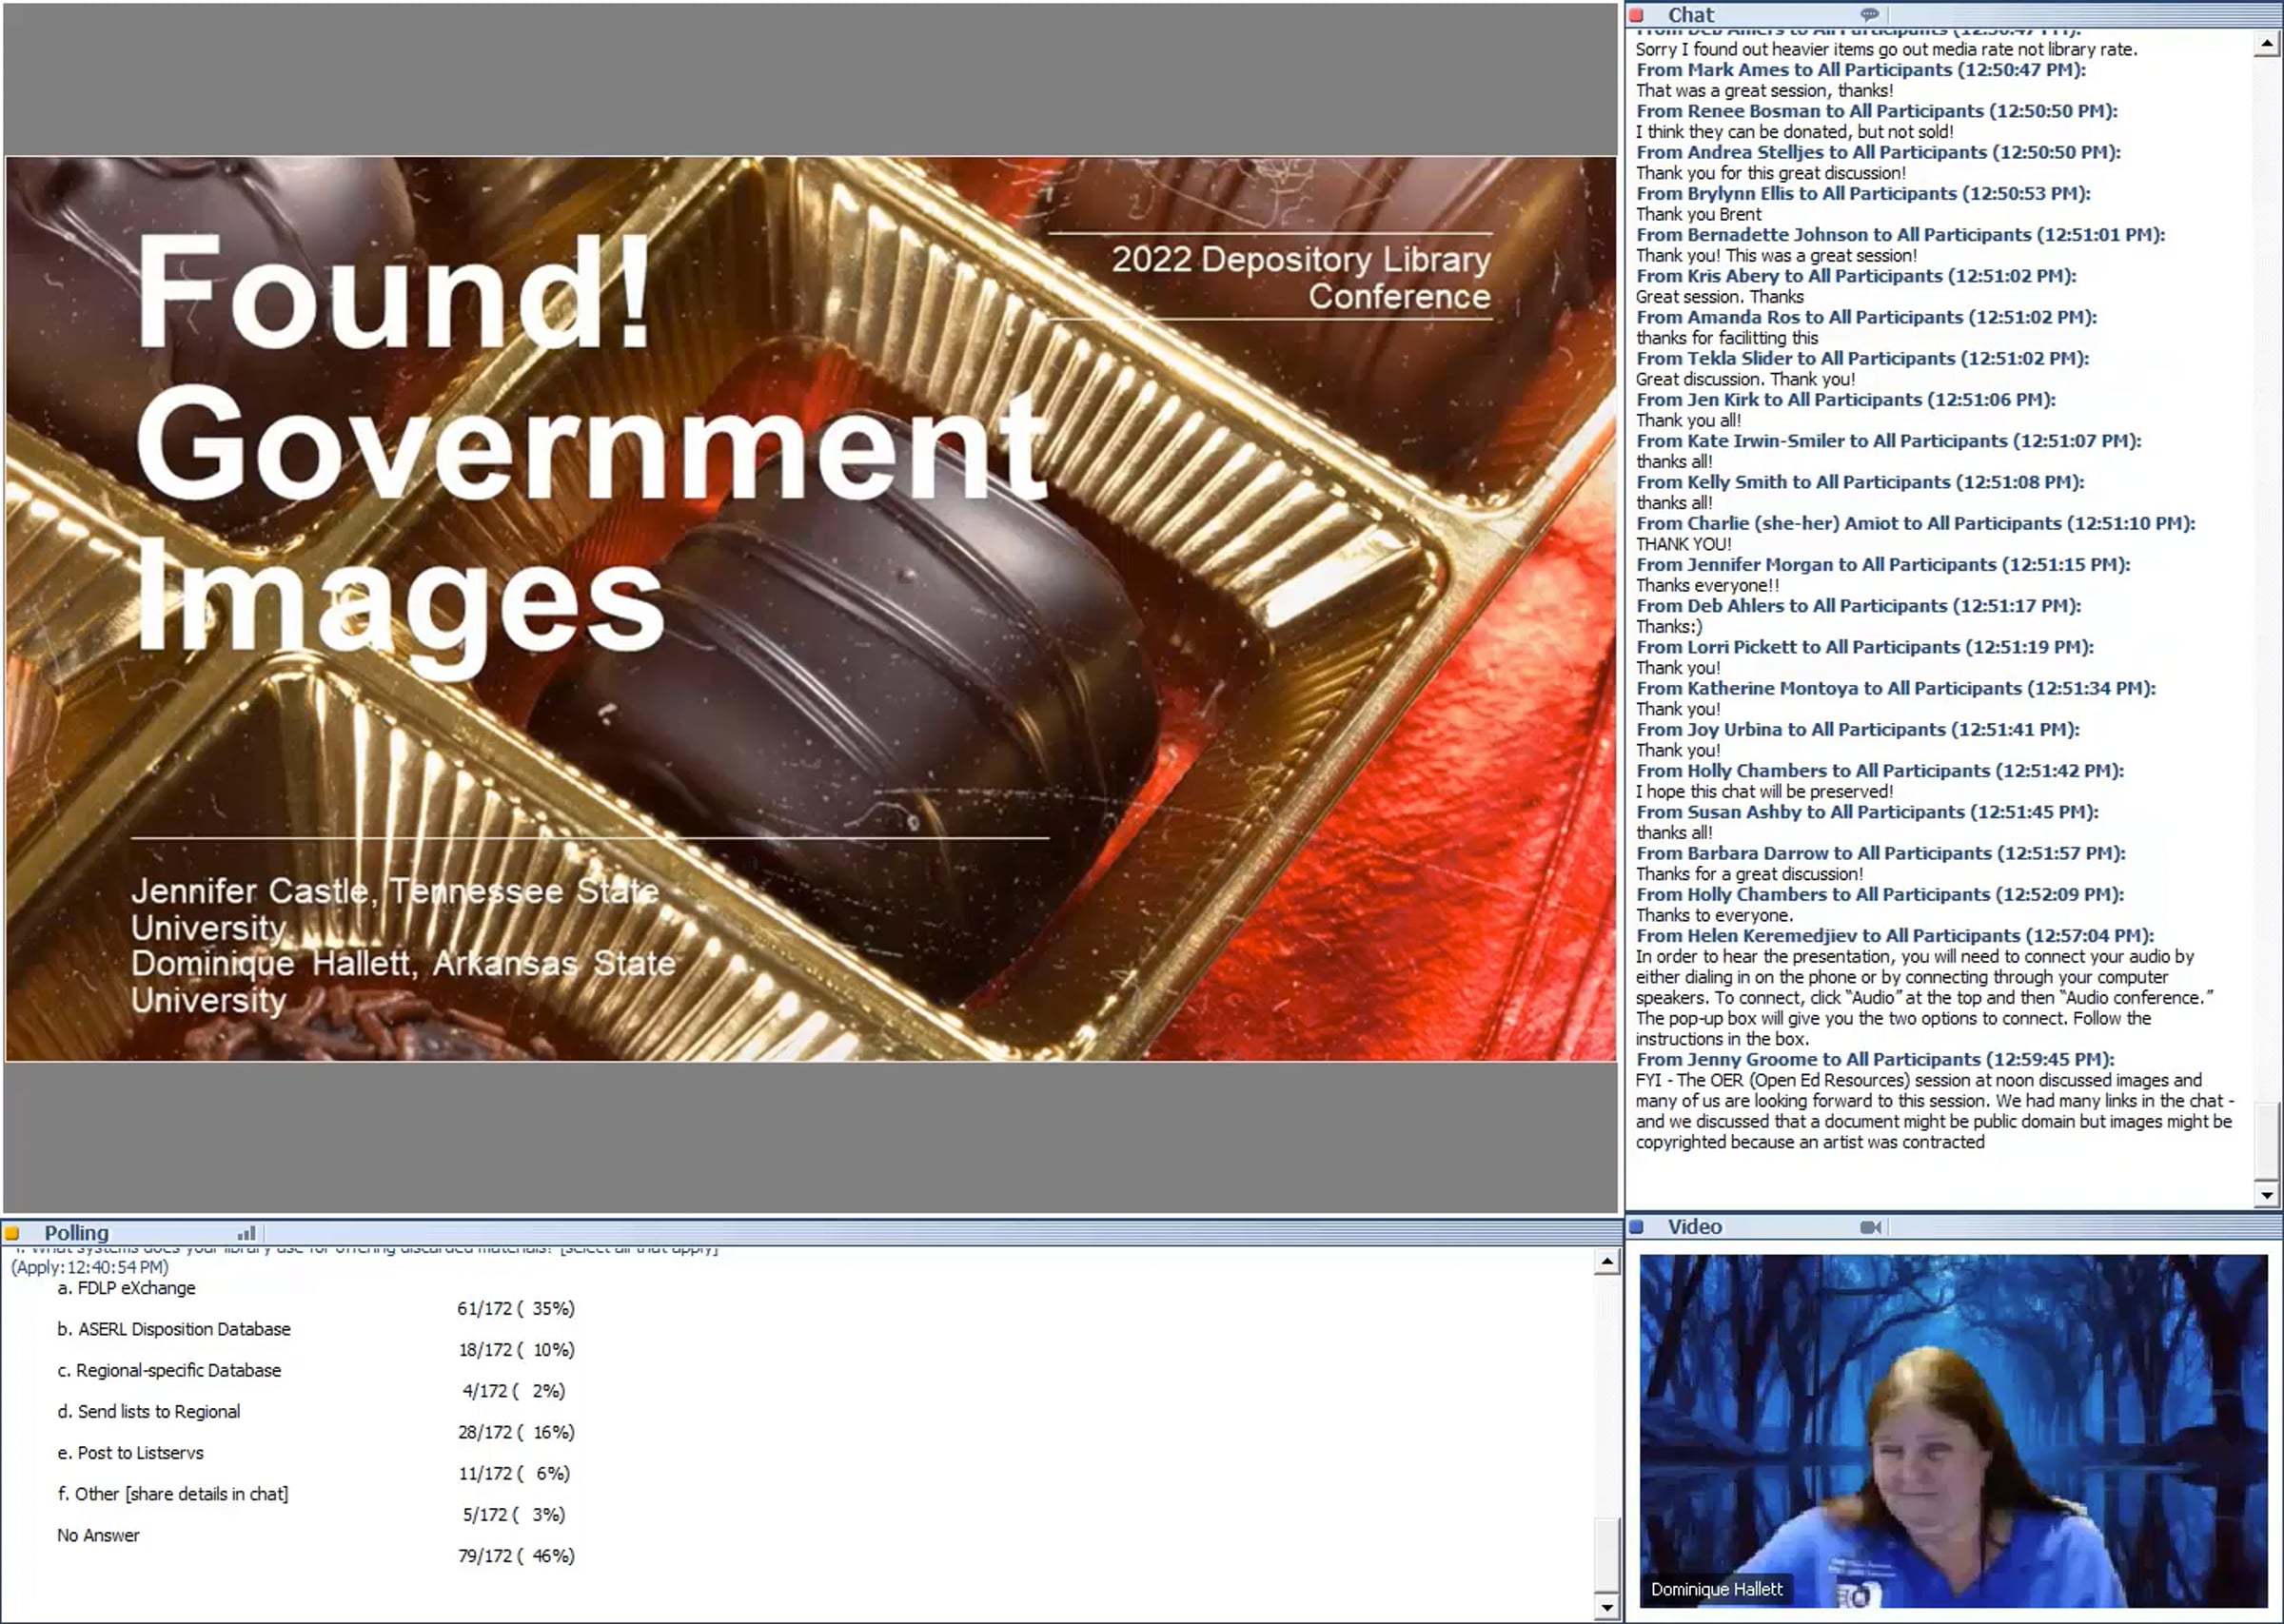2284x1624 pixels.
Task: Click poll option 'd. Send lists to Regional'
Action: pos(148,1411)
